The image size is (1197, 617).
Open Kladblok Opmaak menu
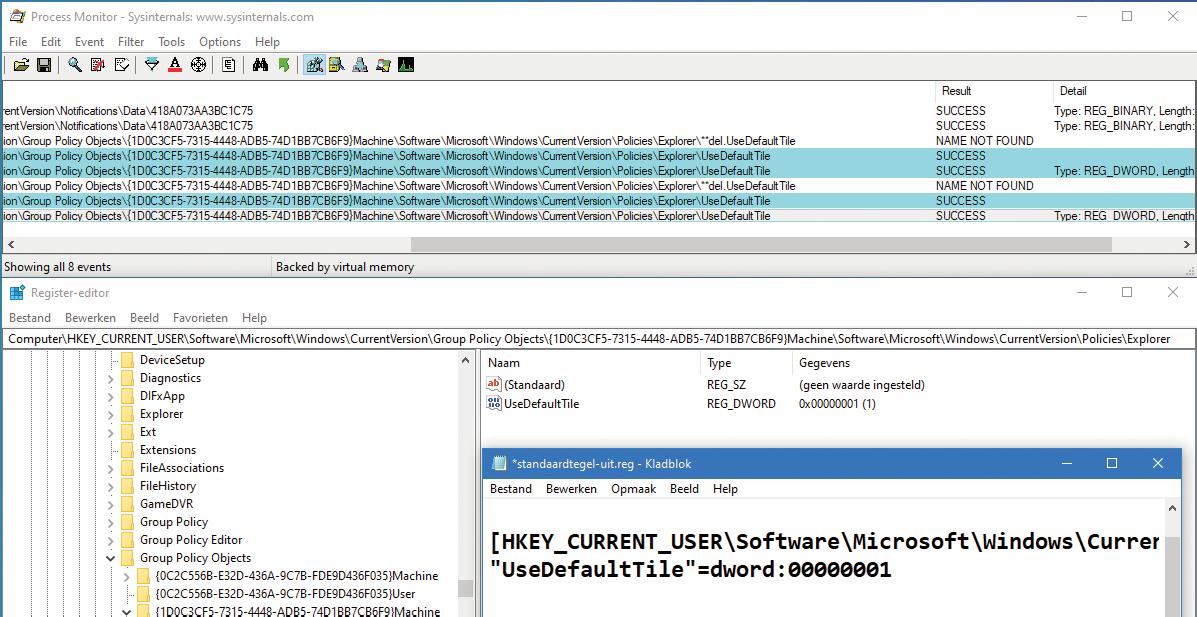click(x=634, y=489)
